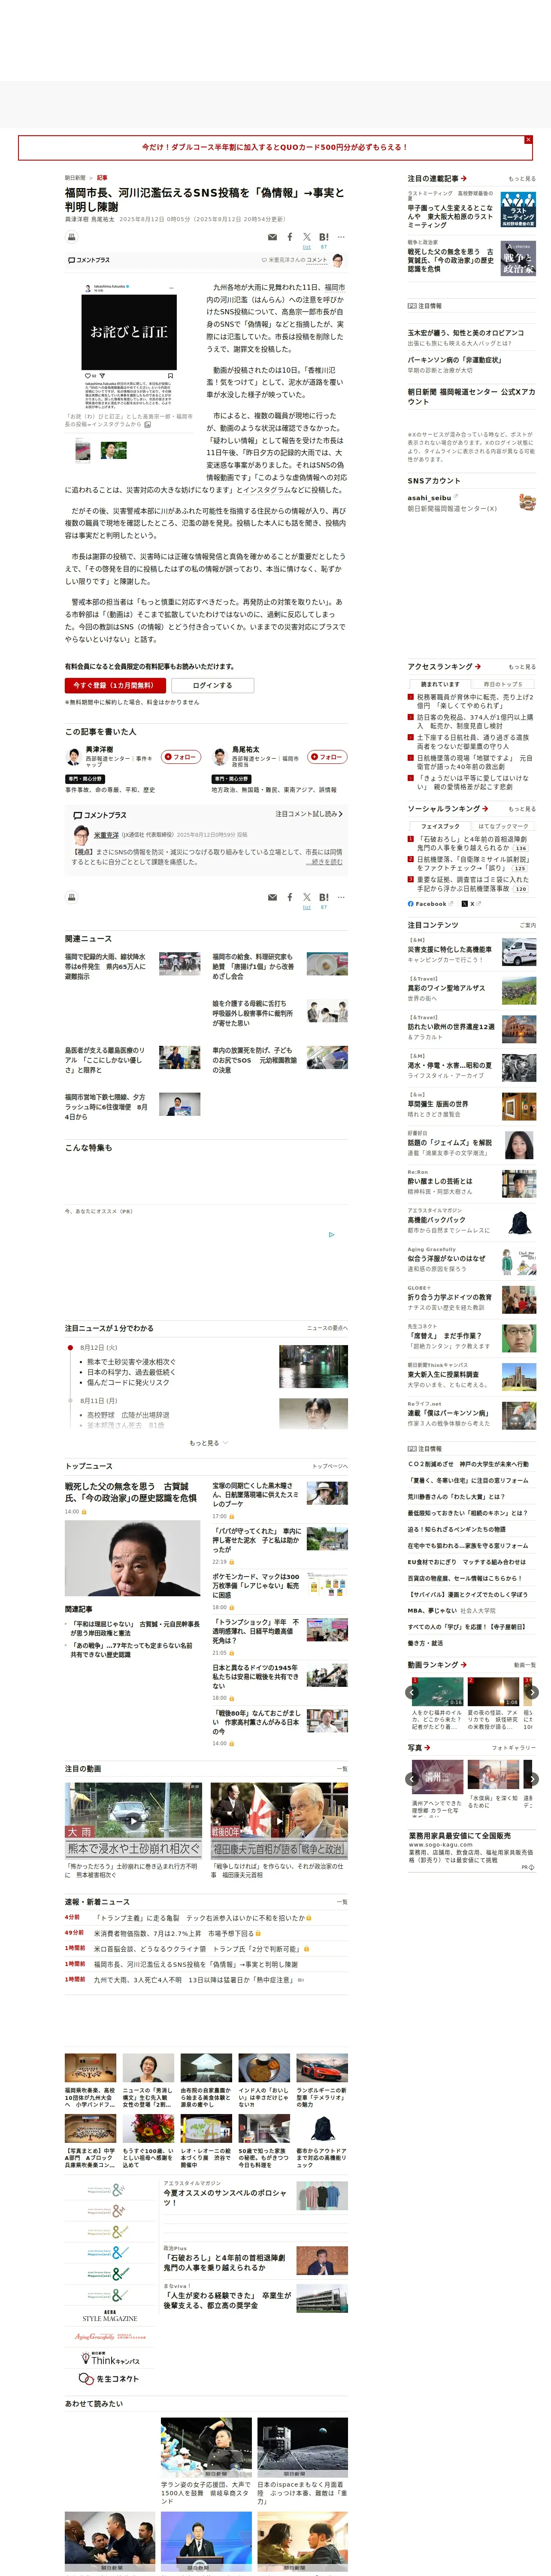This screenshot has height=2576, width=551.
Task: Click red arrow beside 動画ランキング heading
Action: point(463,1665)
